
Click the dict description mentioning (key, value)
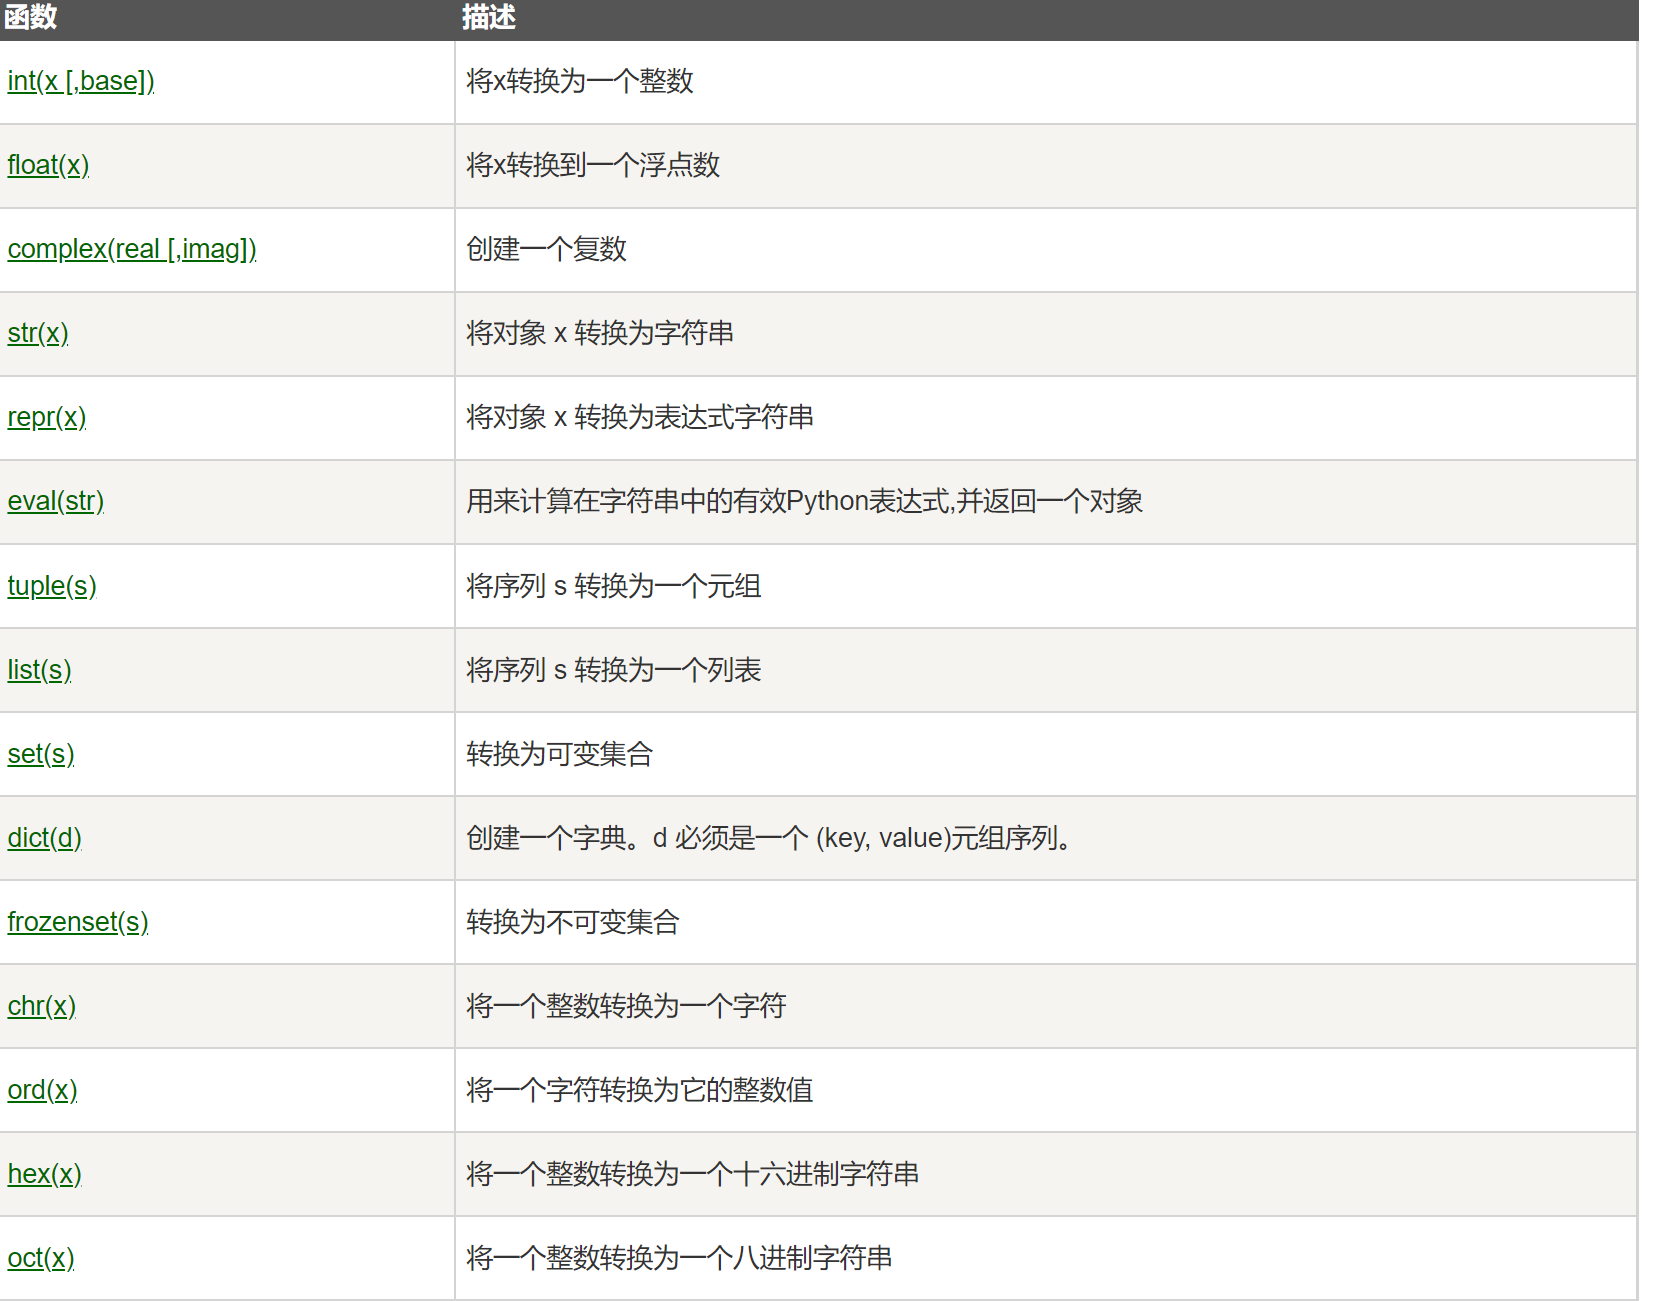click(770, 838)
